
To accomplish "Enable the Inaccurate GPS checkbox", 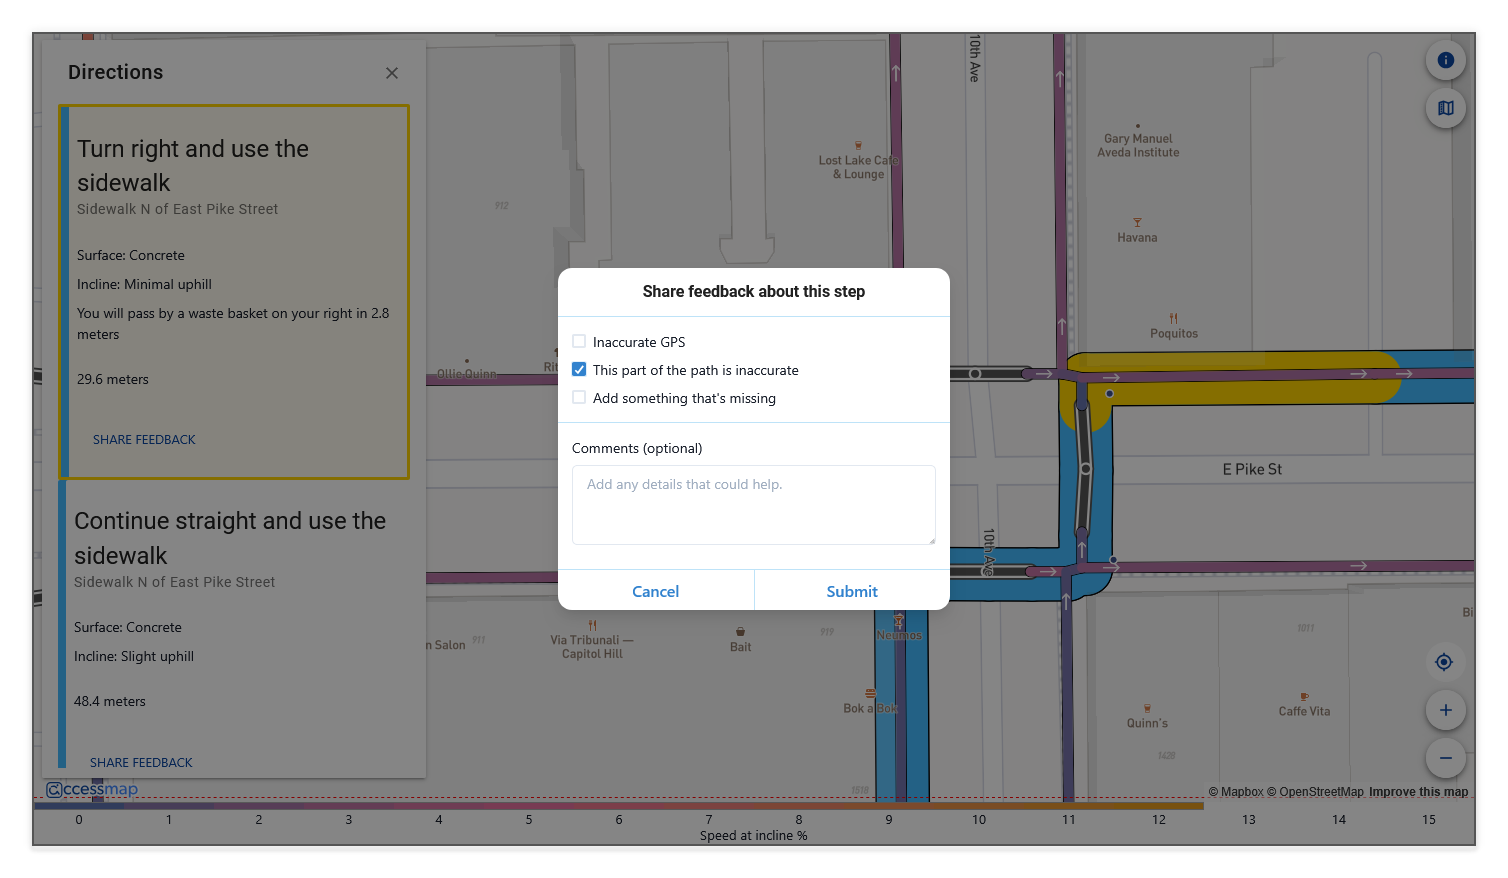I will tap(579, 342).
